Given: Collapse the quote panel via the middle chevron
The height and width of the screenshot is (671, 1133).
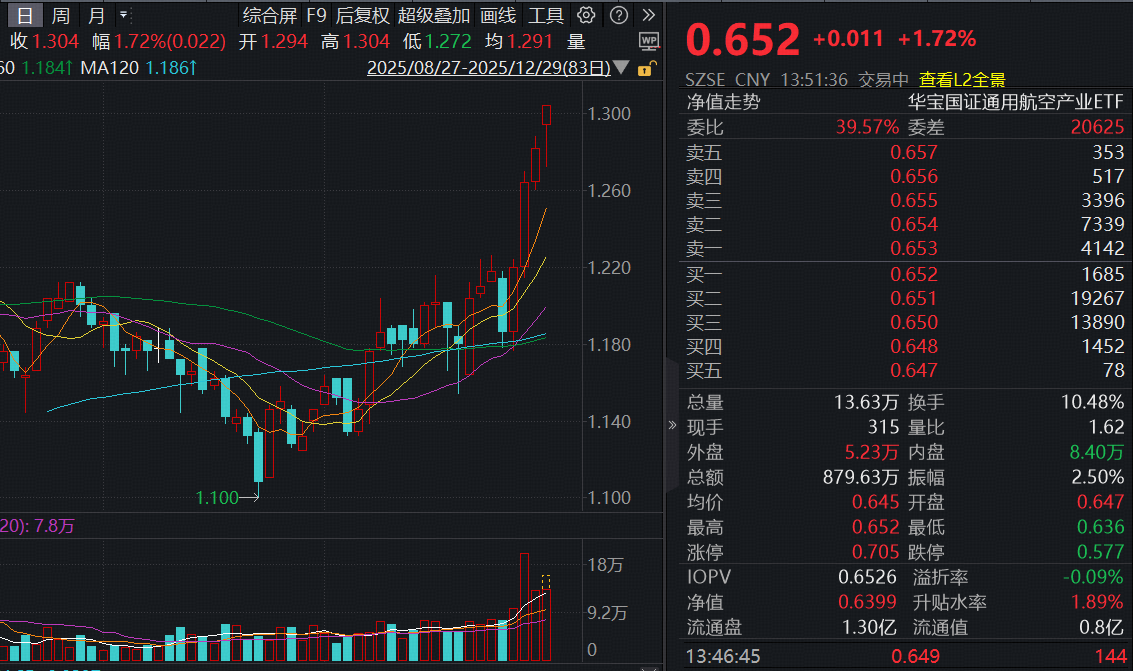Looking at the screenshot, I should 670,424.
